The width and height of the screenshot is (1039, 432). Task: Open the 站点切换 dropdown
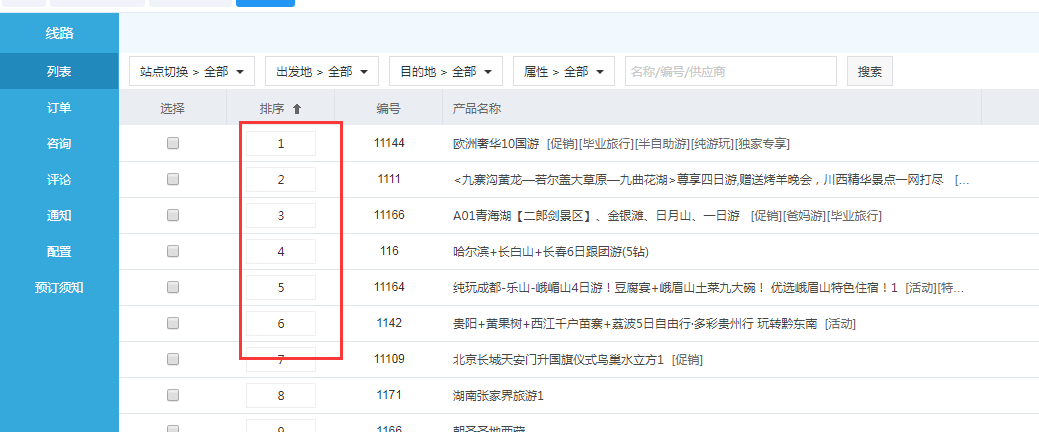tap(192, 72)
